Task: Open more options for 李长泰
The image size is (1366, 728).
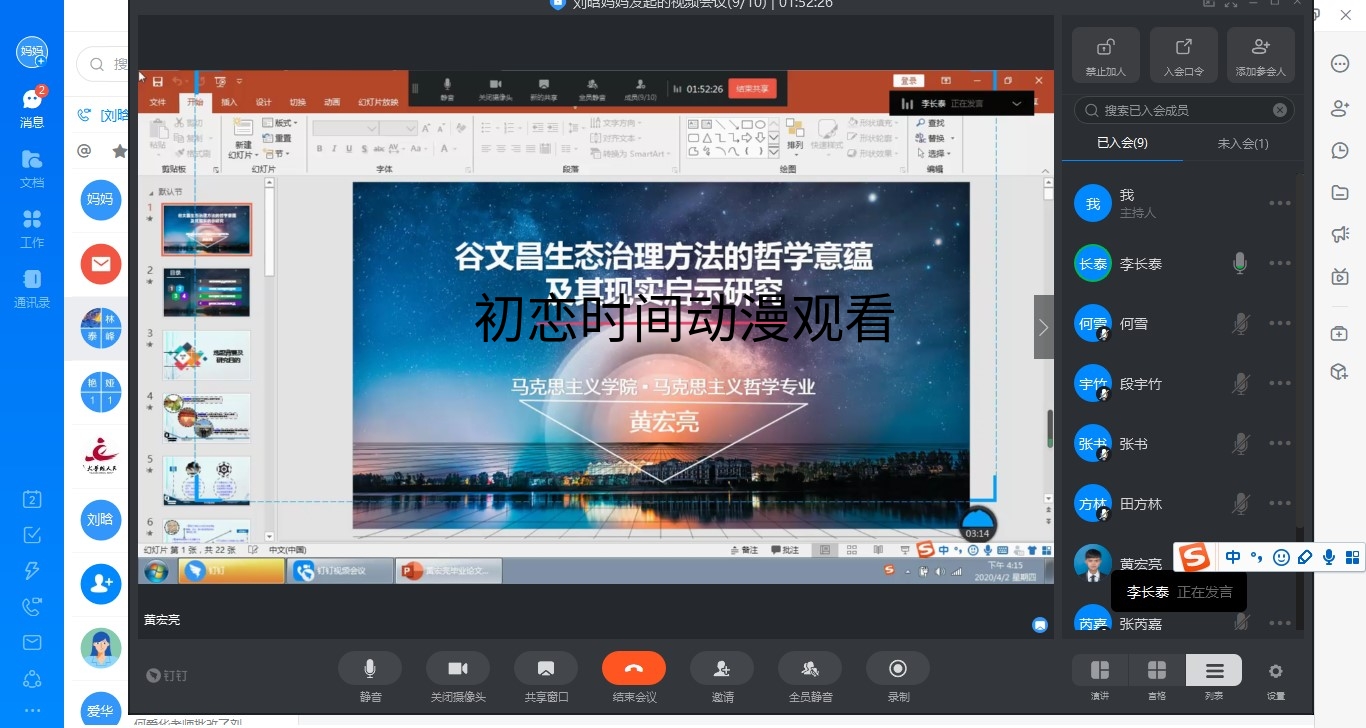Action: (x=1280, y=263)
